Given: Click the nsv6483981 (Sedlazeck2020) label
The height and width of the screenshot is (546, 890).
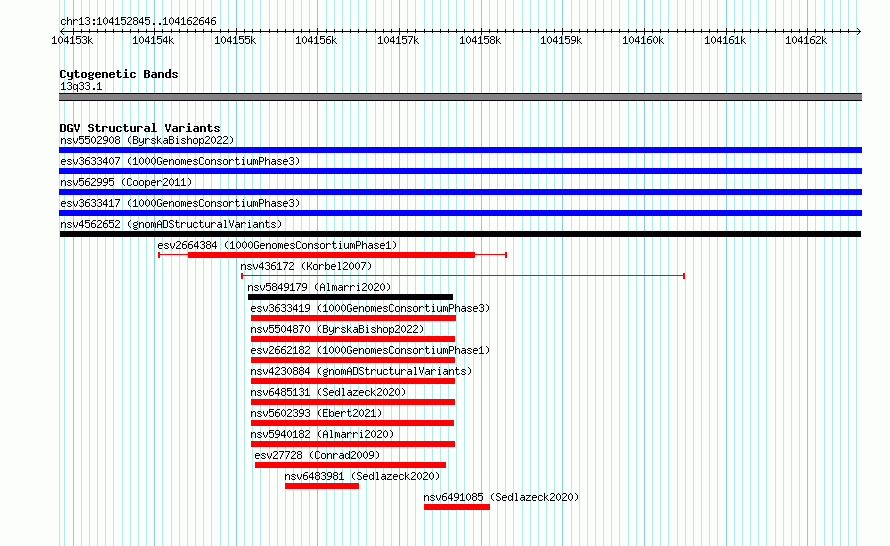Looking at the screenshot, I should 362,476.
